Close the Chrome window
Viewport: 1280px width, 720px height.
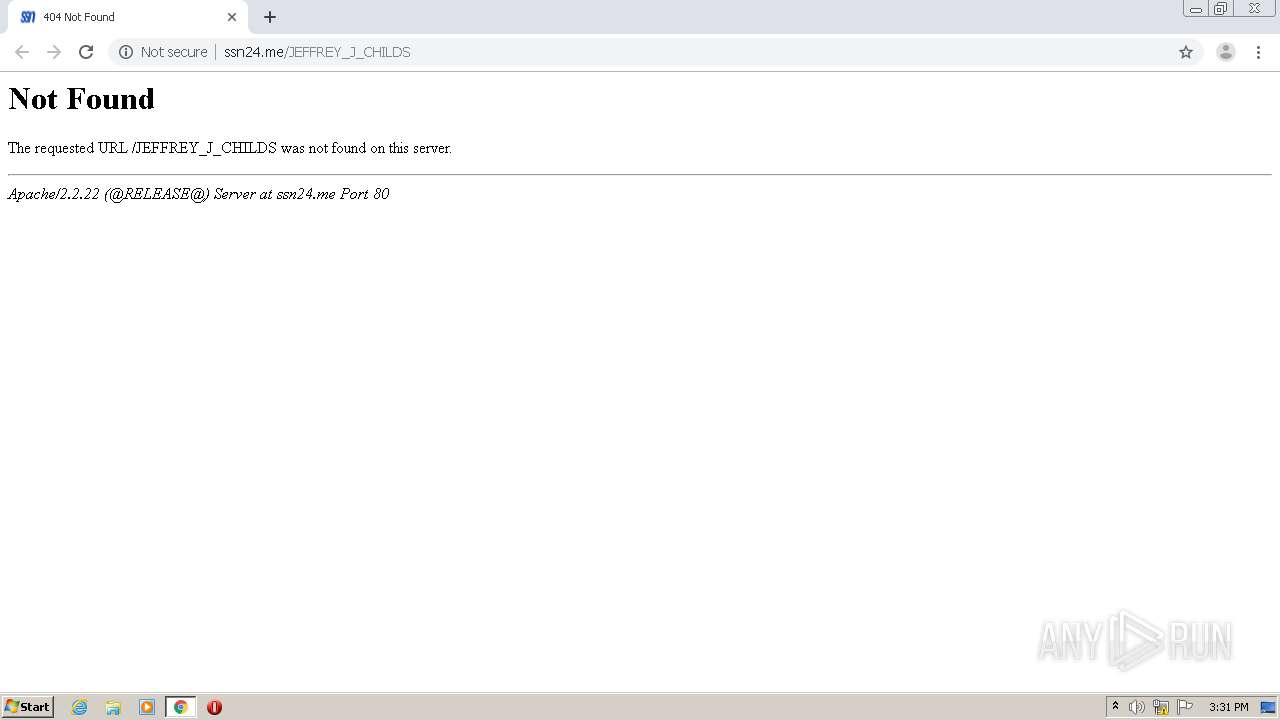(1254, 9)
